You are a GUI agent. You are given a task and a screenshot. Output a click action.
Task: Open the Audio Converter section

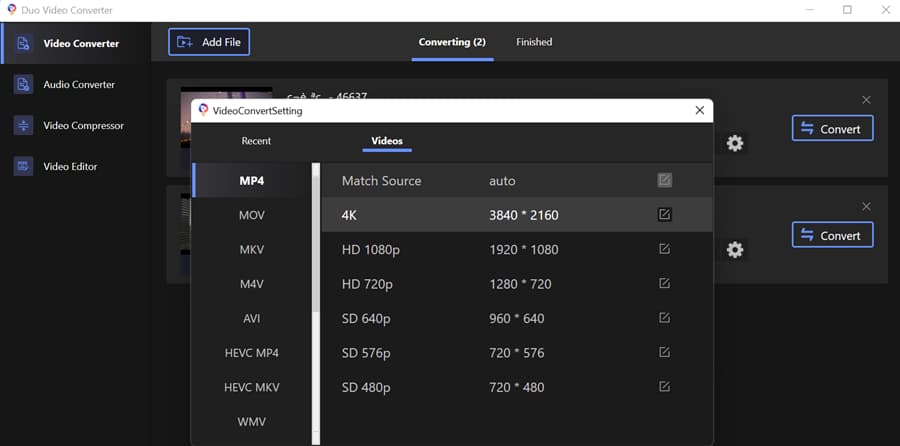click(x=76, y=84)
